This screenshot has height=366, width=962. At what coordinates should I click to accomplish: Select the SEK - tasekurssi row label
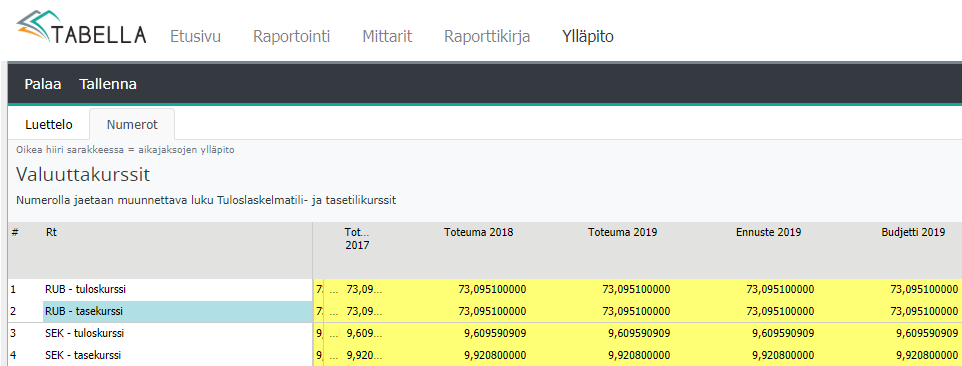[83, 356]
